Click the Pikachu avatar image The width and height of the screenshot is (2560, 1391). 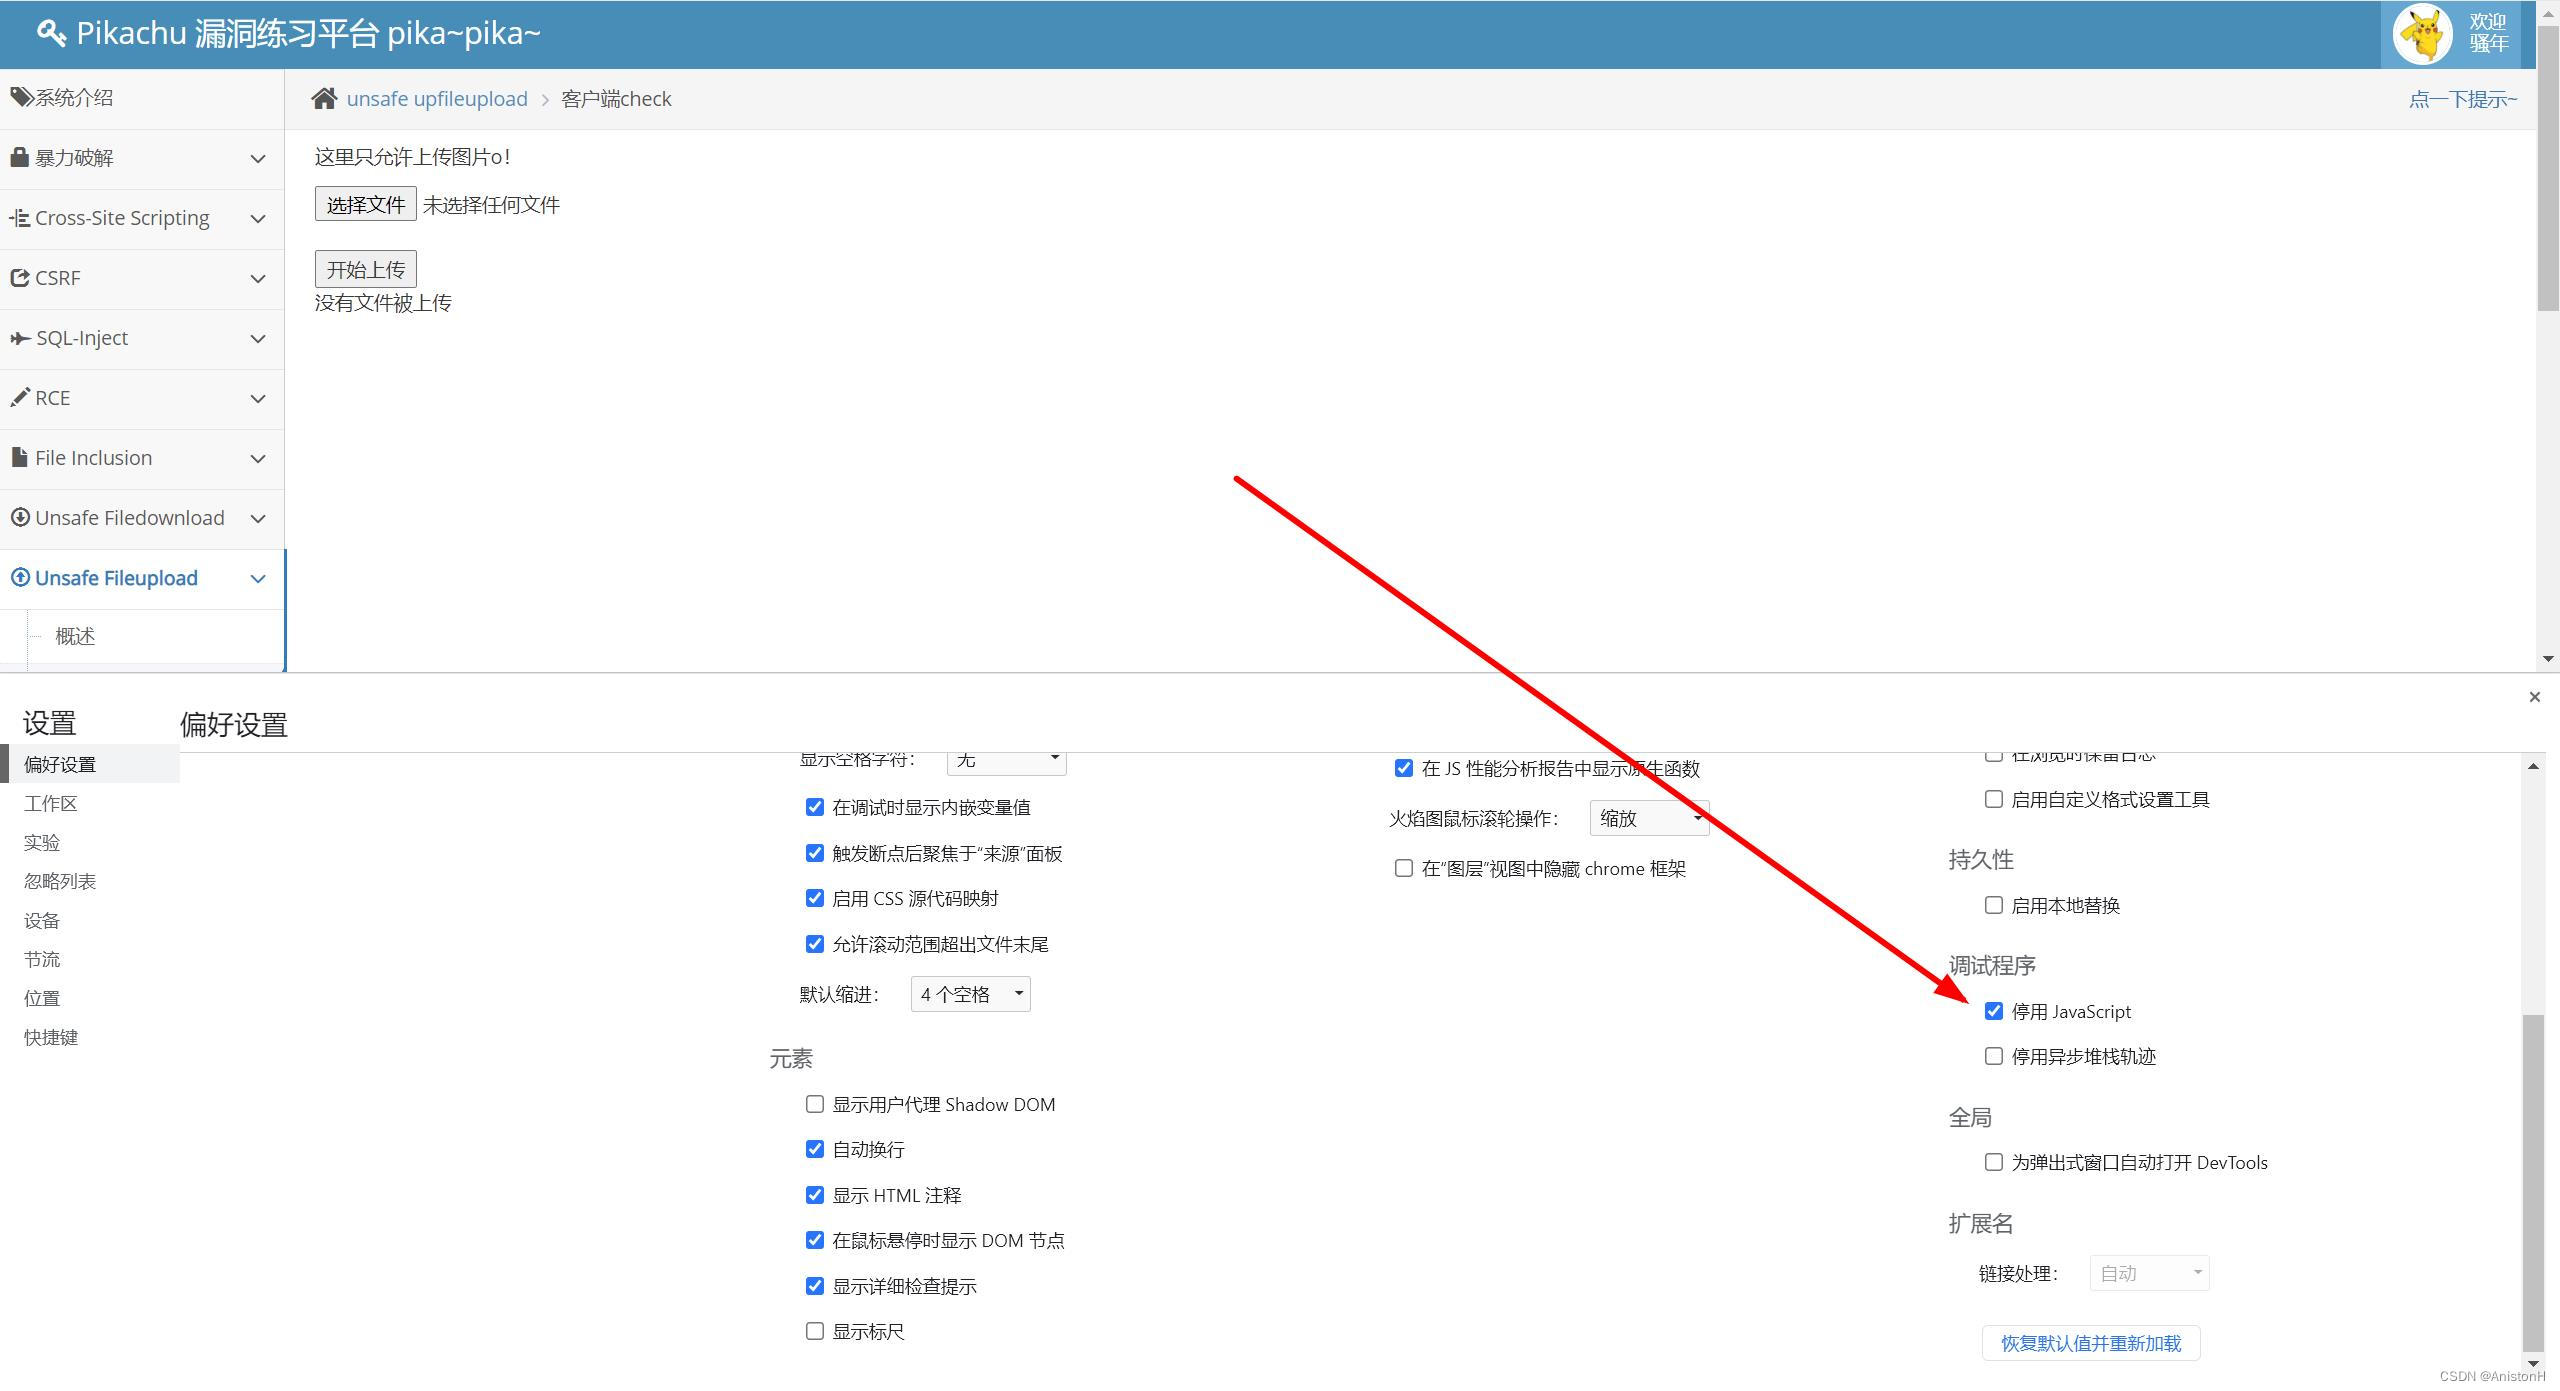[2422, 33]
